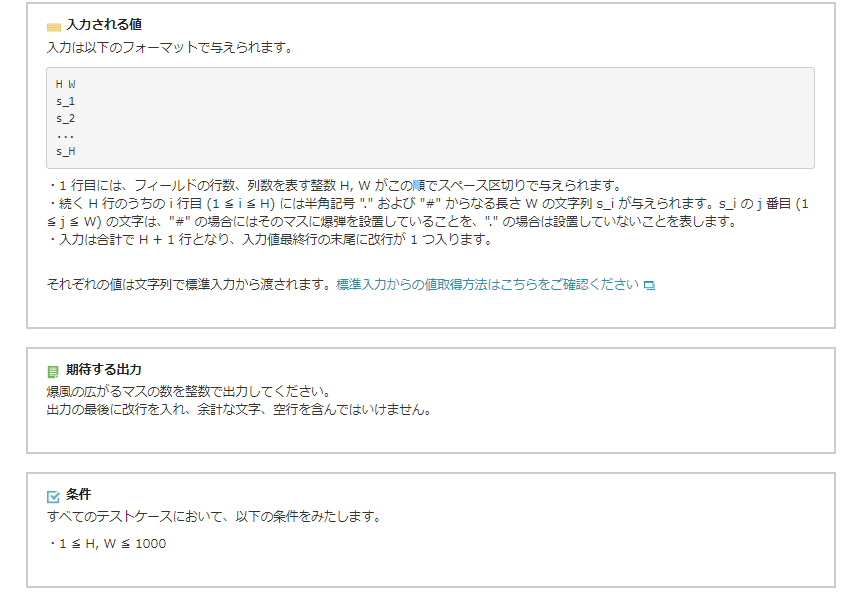Click the 条件 heading text
Image resolution: width=861 pixels, height=598 pixels.
[x=78, y=495]
